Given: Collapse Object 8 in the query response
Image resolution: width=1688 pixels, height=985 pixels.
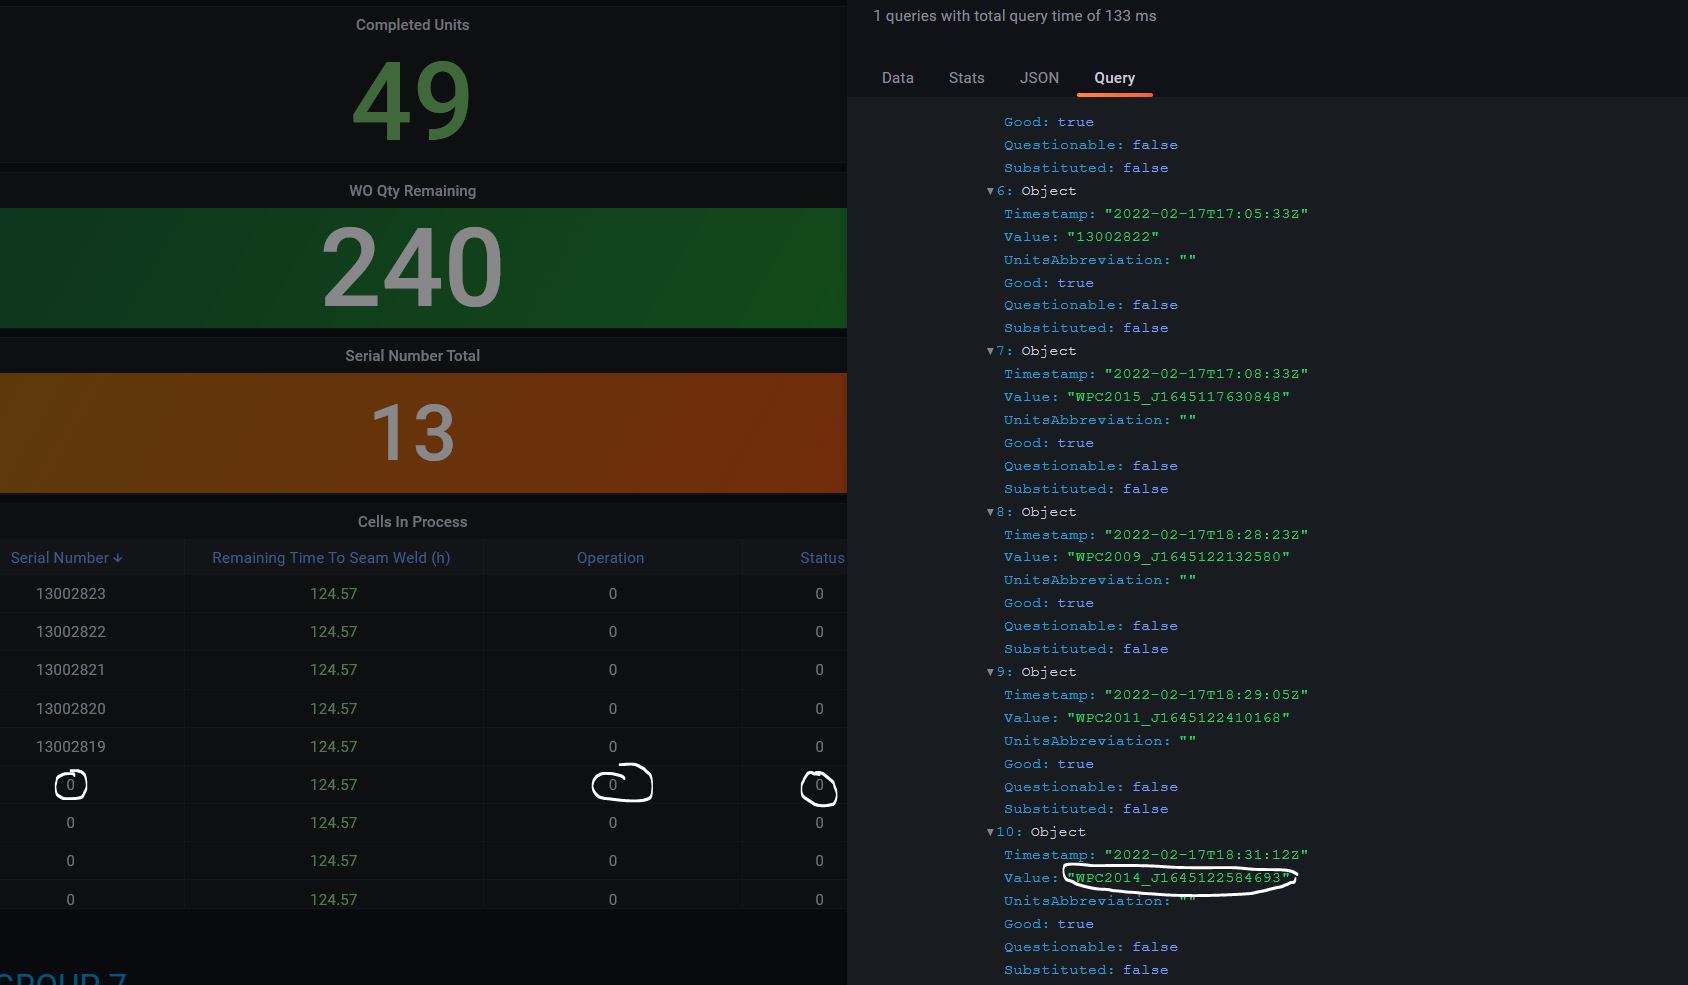Looking at the screenshot, I should coord(990,512).
